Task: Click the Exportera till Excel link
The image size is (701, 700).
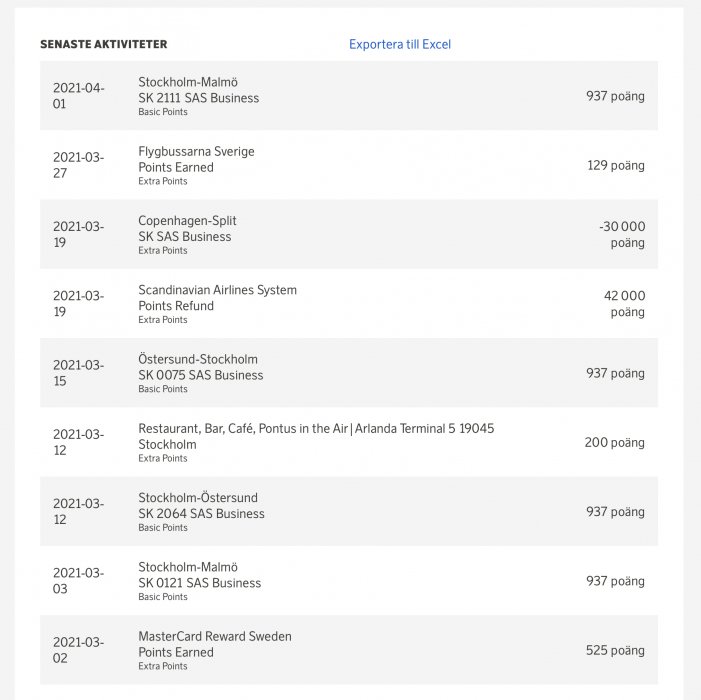Action: coord(400,44)
